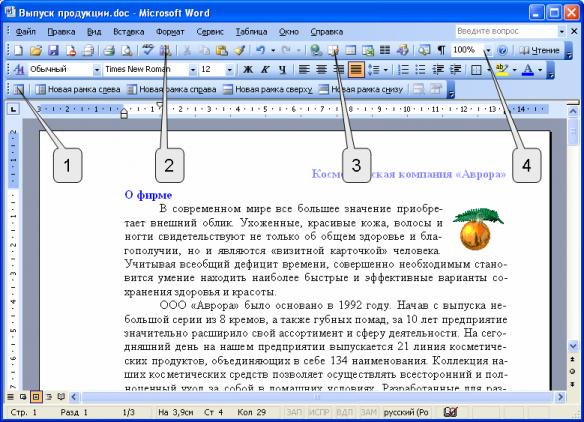Open the spelling status book icon
Screen dimensions: 584x422
point(450,412)
